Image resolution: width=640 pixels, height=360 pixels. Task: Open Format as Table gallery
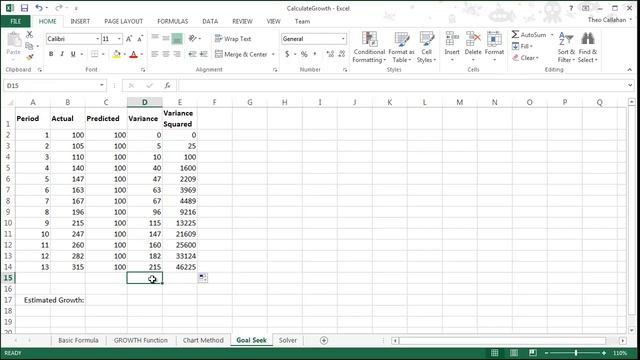click(401, 47)
